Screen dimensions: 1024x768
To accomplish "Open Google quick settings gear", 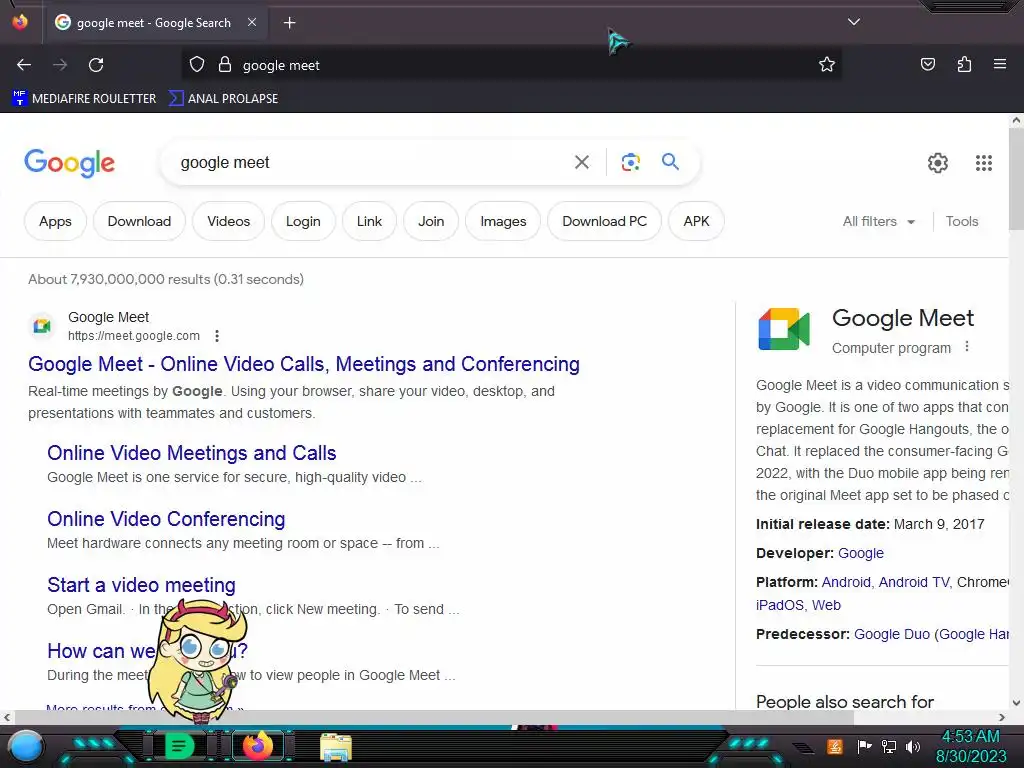I will pyautogui.click(x=938, y=163).
